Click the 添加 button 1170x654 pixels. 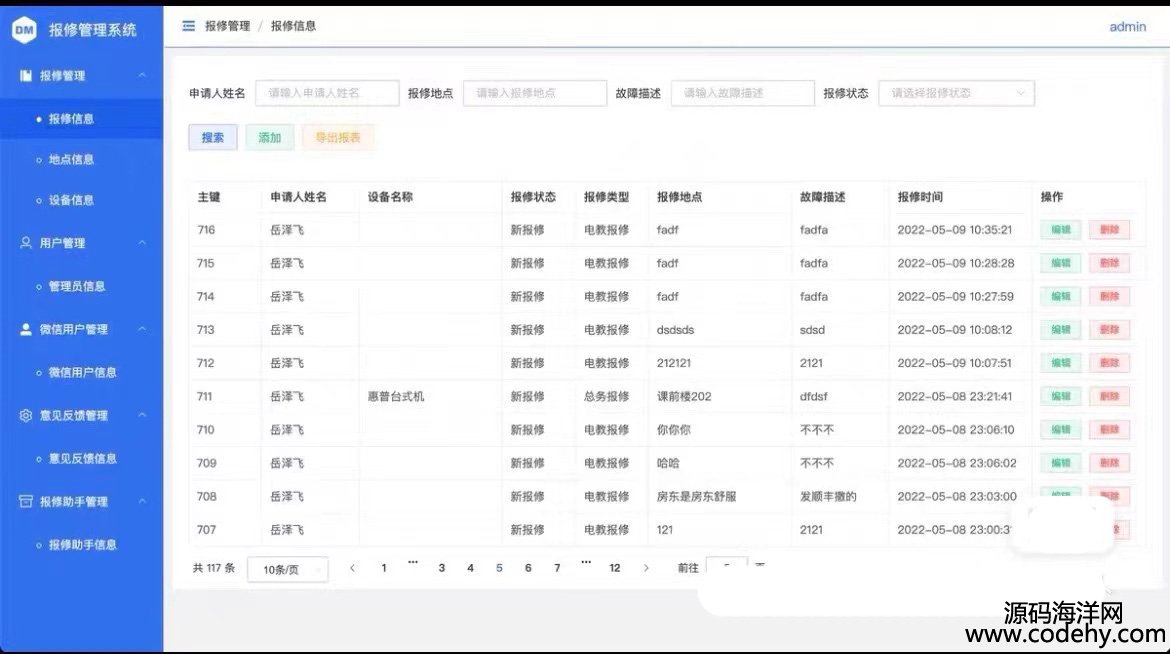[269, 137]
